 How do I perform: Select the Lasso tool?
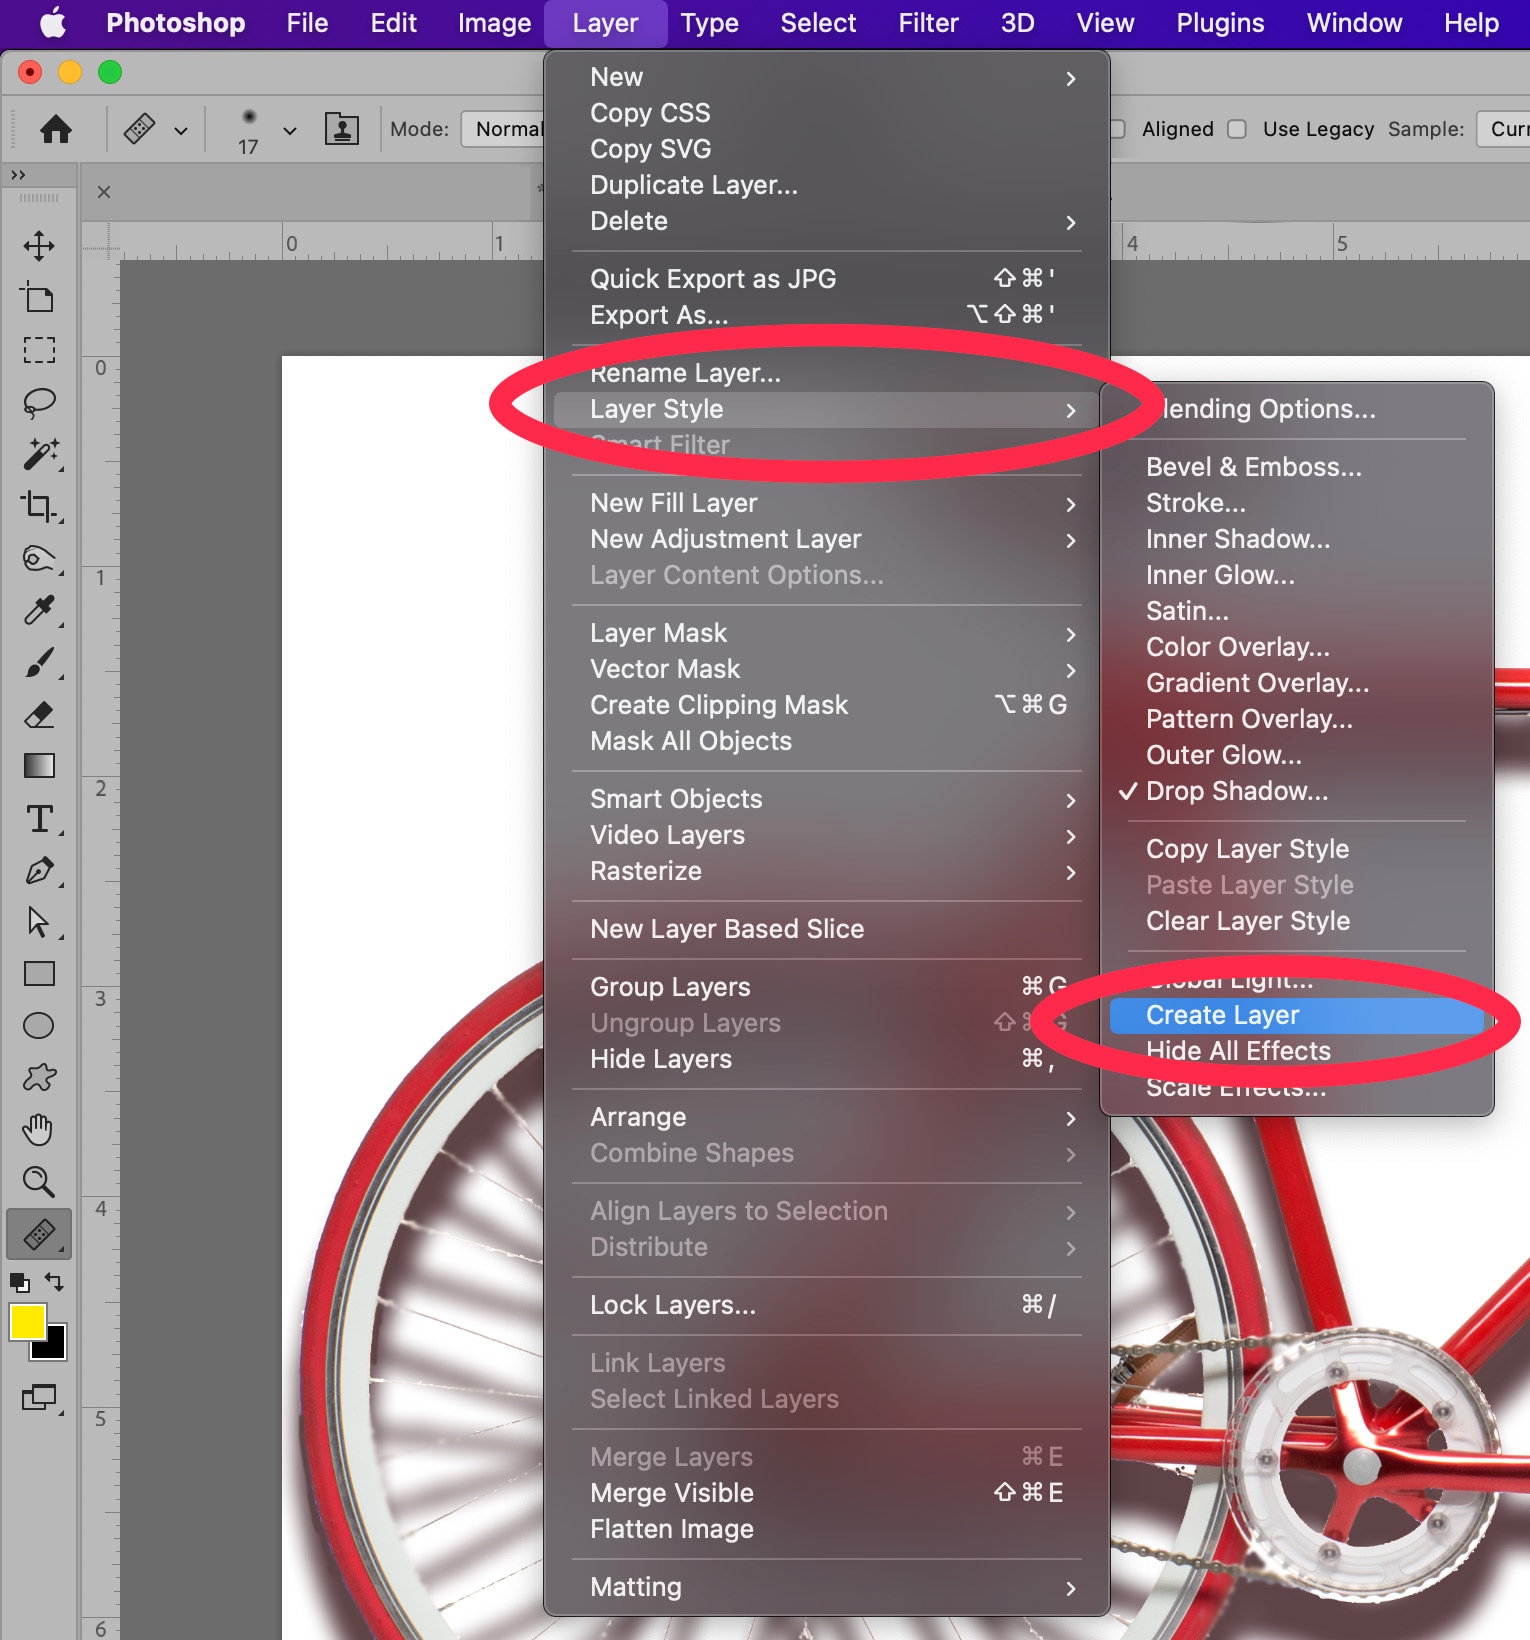coord(39,402)
